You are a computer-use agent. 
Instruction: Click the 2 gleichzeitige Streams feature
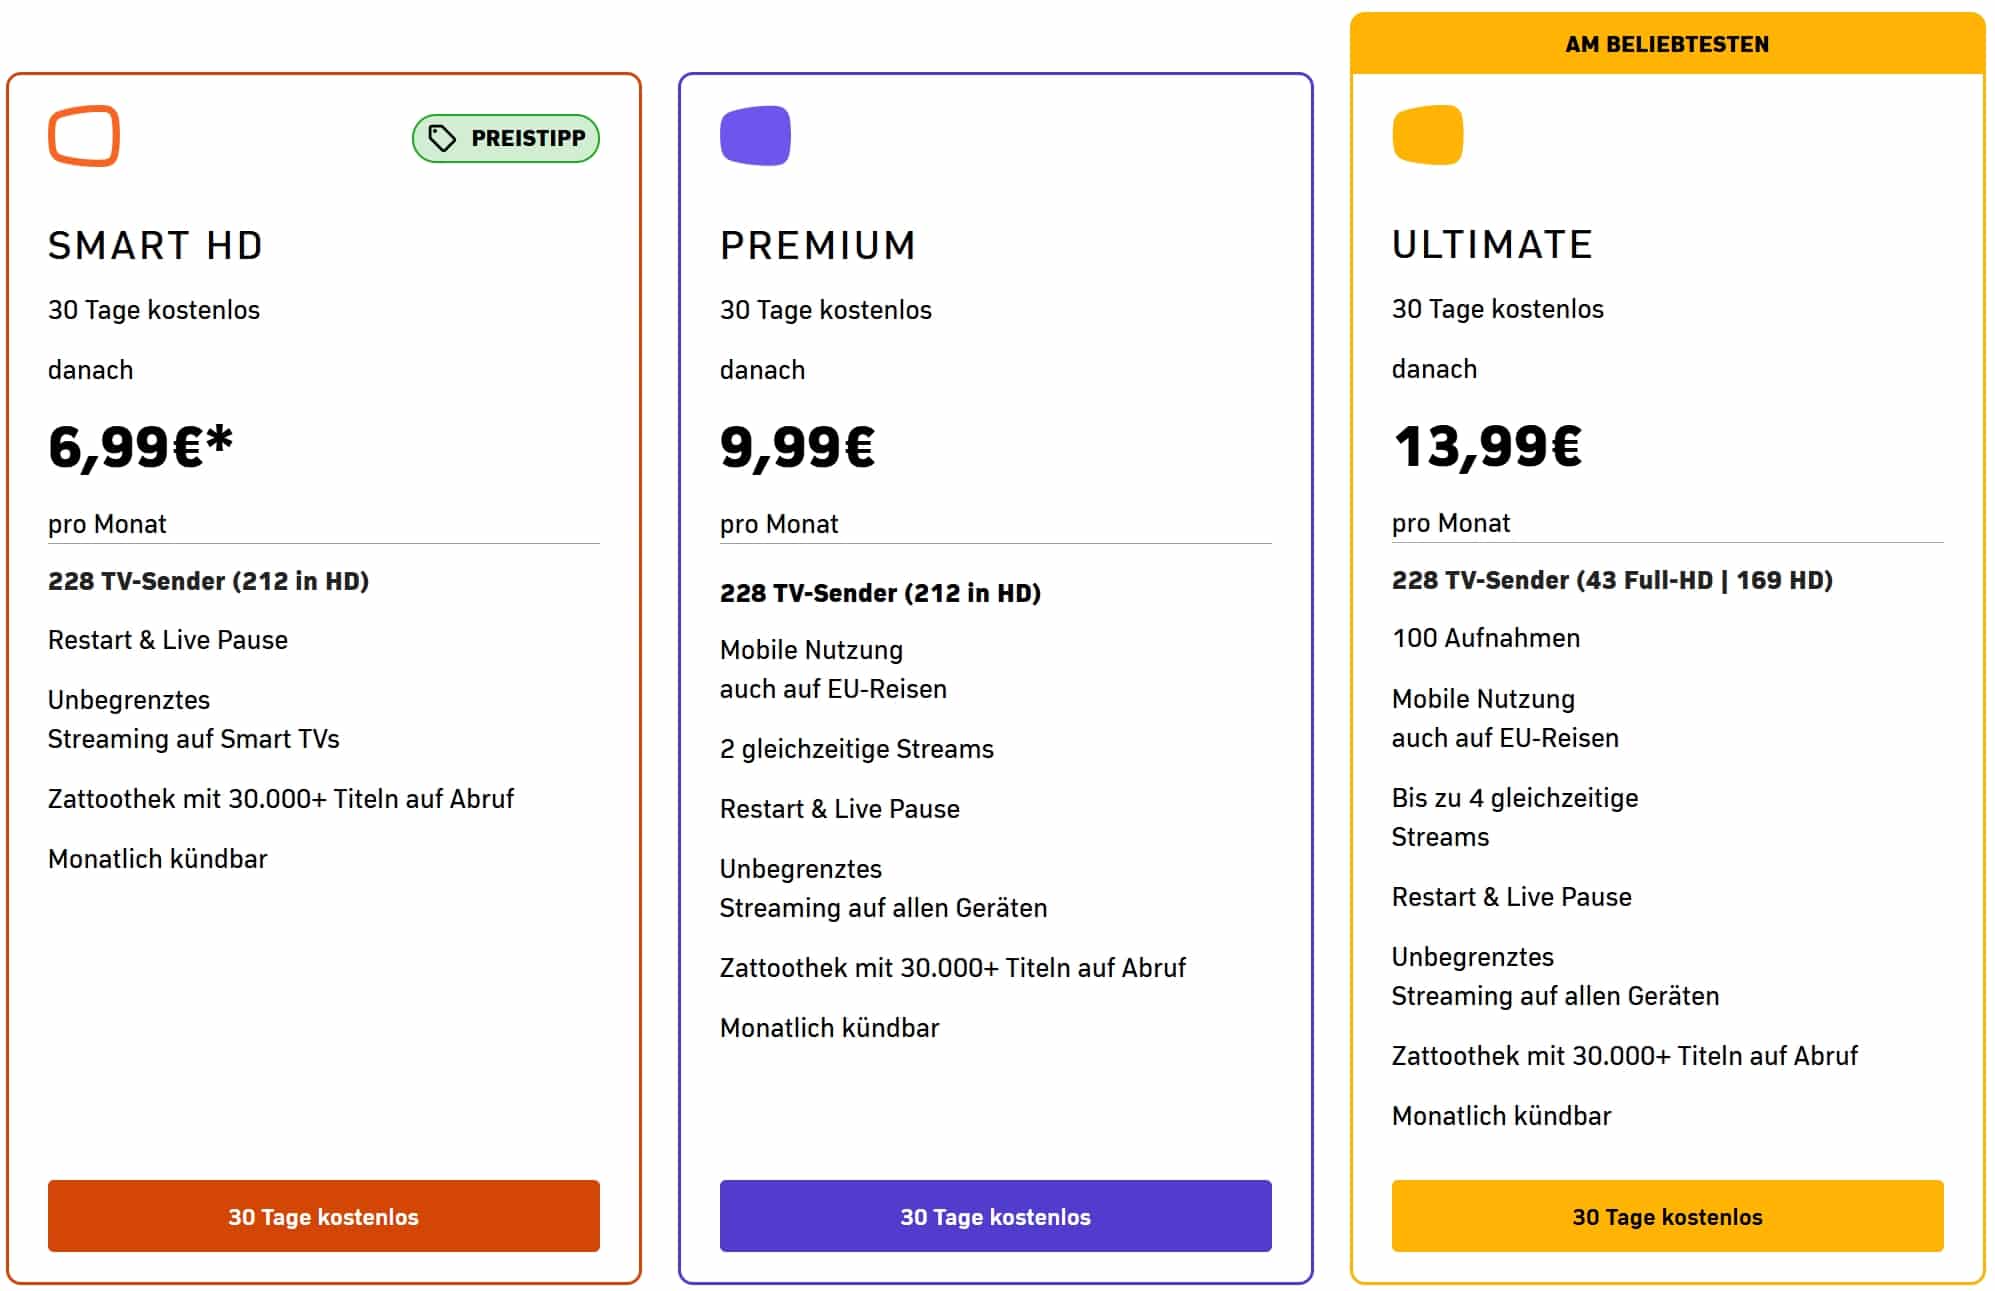pos(857,749)
